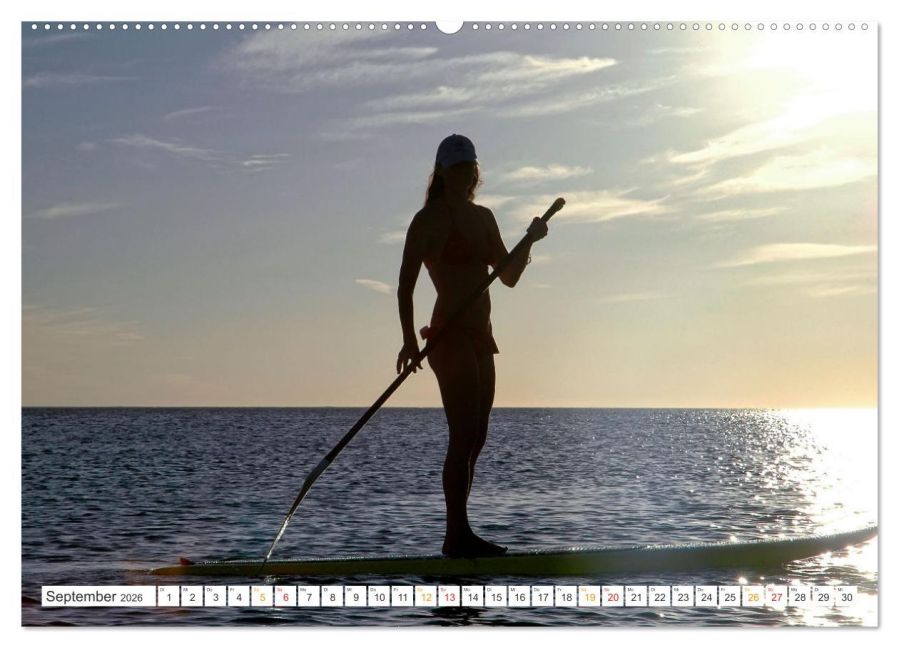Click the calendar hanging hole notch
This screenshot has width=899, height=648.
point(449,26)
